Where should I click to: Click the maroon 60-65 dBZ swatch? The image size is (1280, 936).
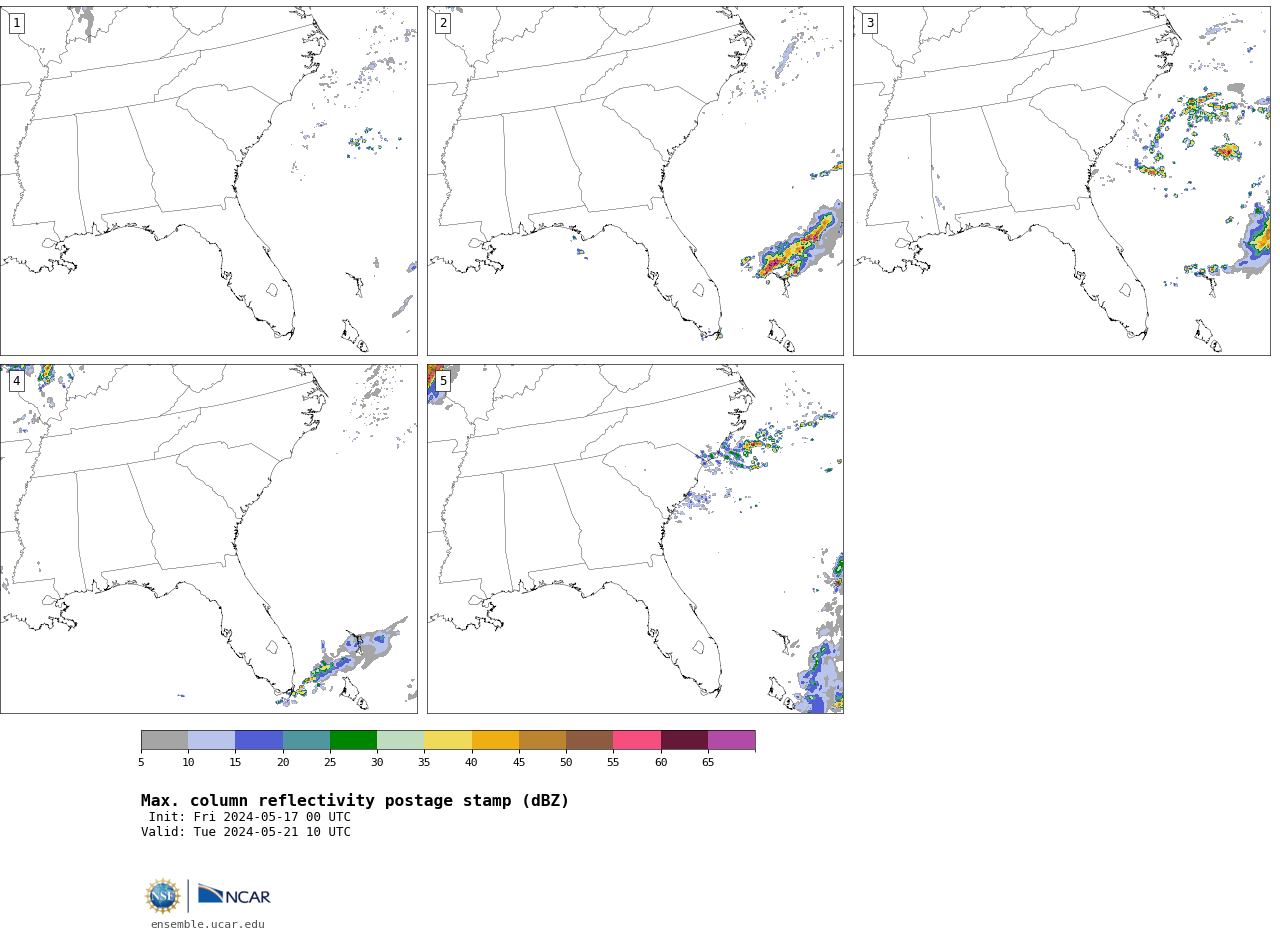[684, 740]
